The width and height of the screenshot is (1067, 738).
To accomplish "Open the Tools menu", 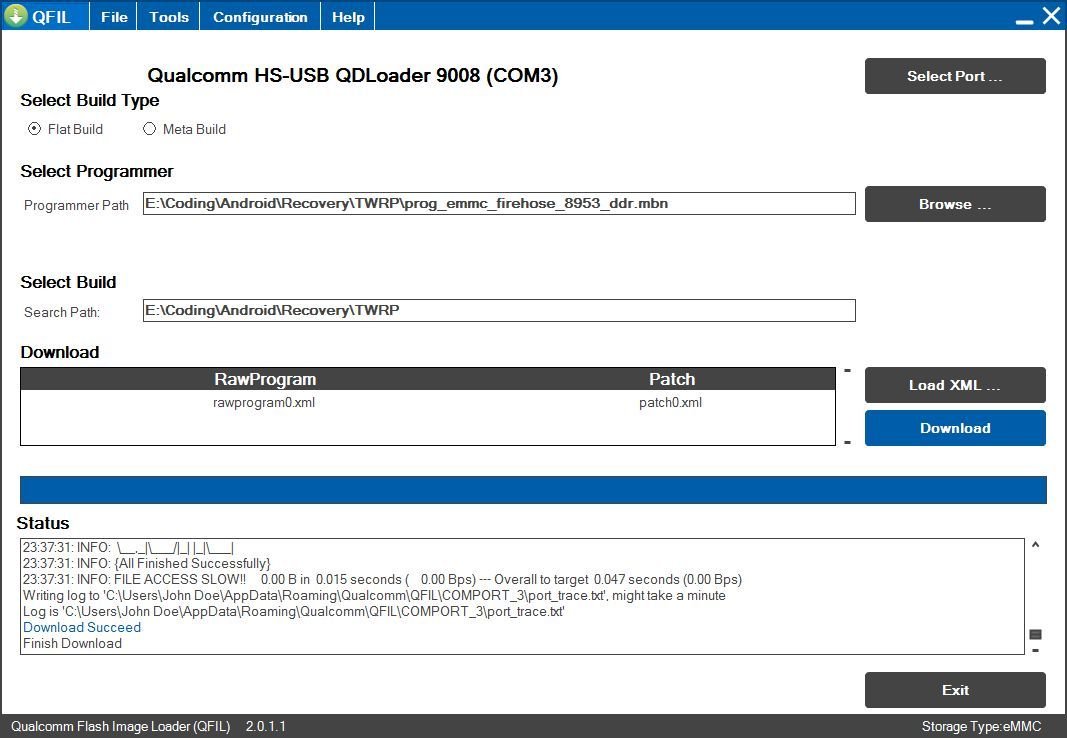I will (168, 16).
